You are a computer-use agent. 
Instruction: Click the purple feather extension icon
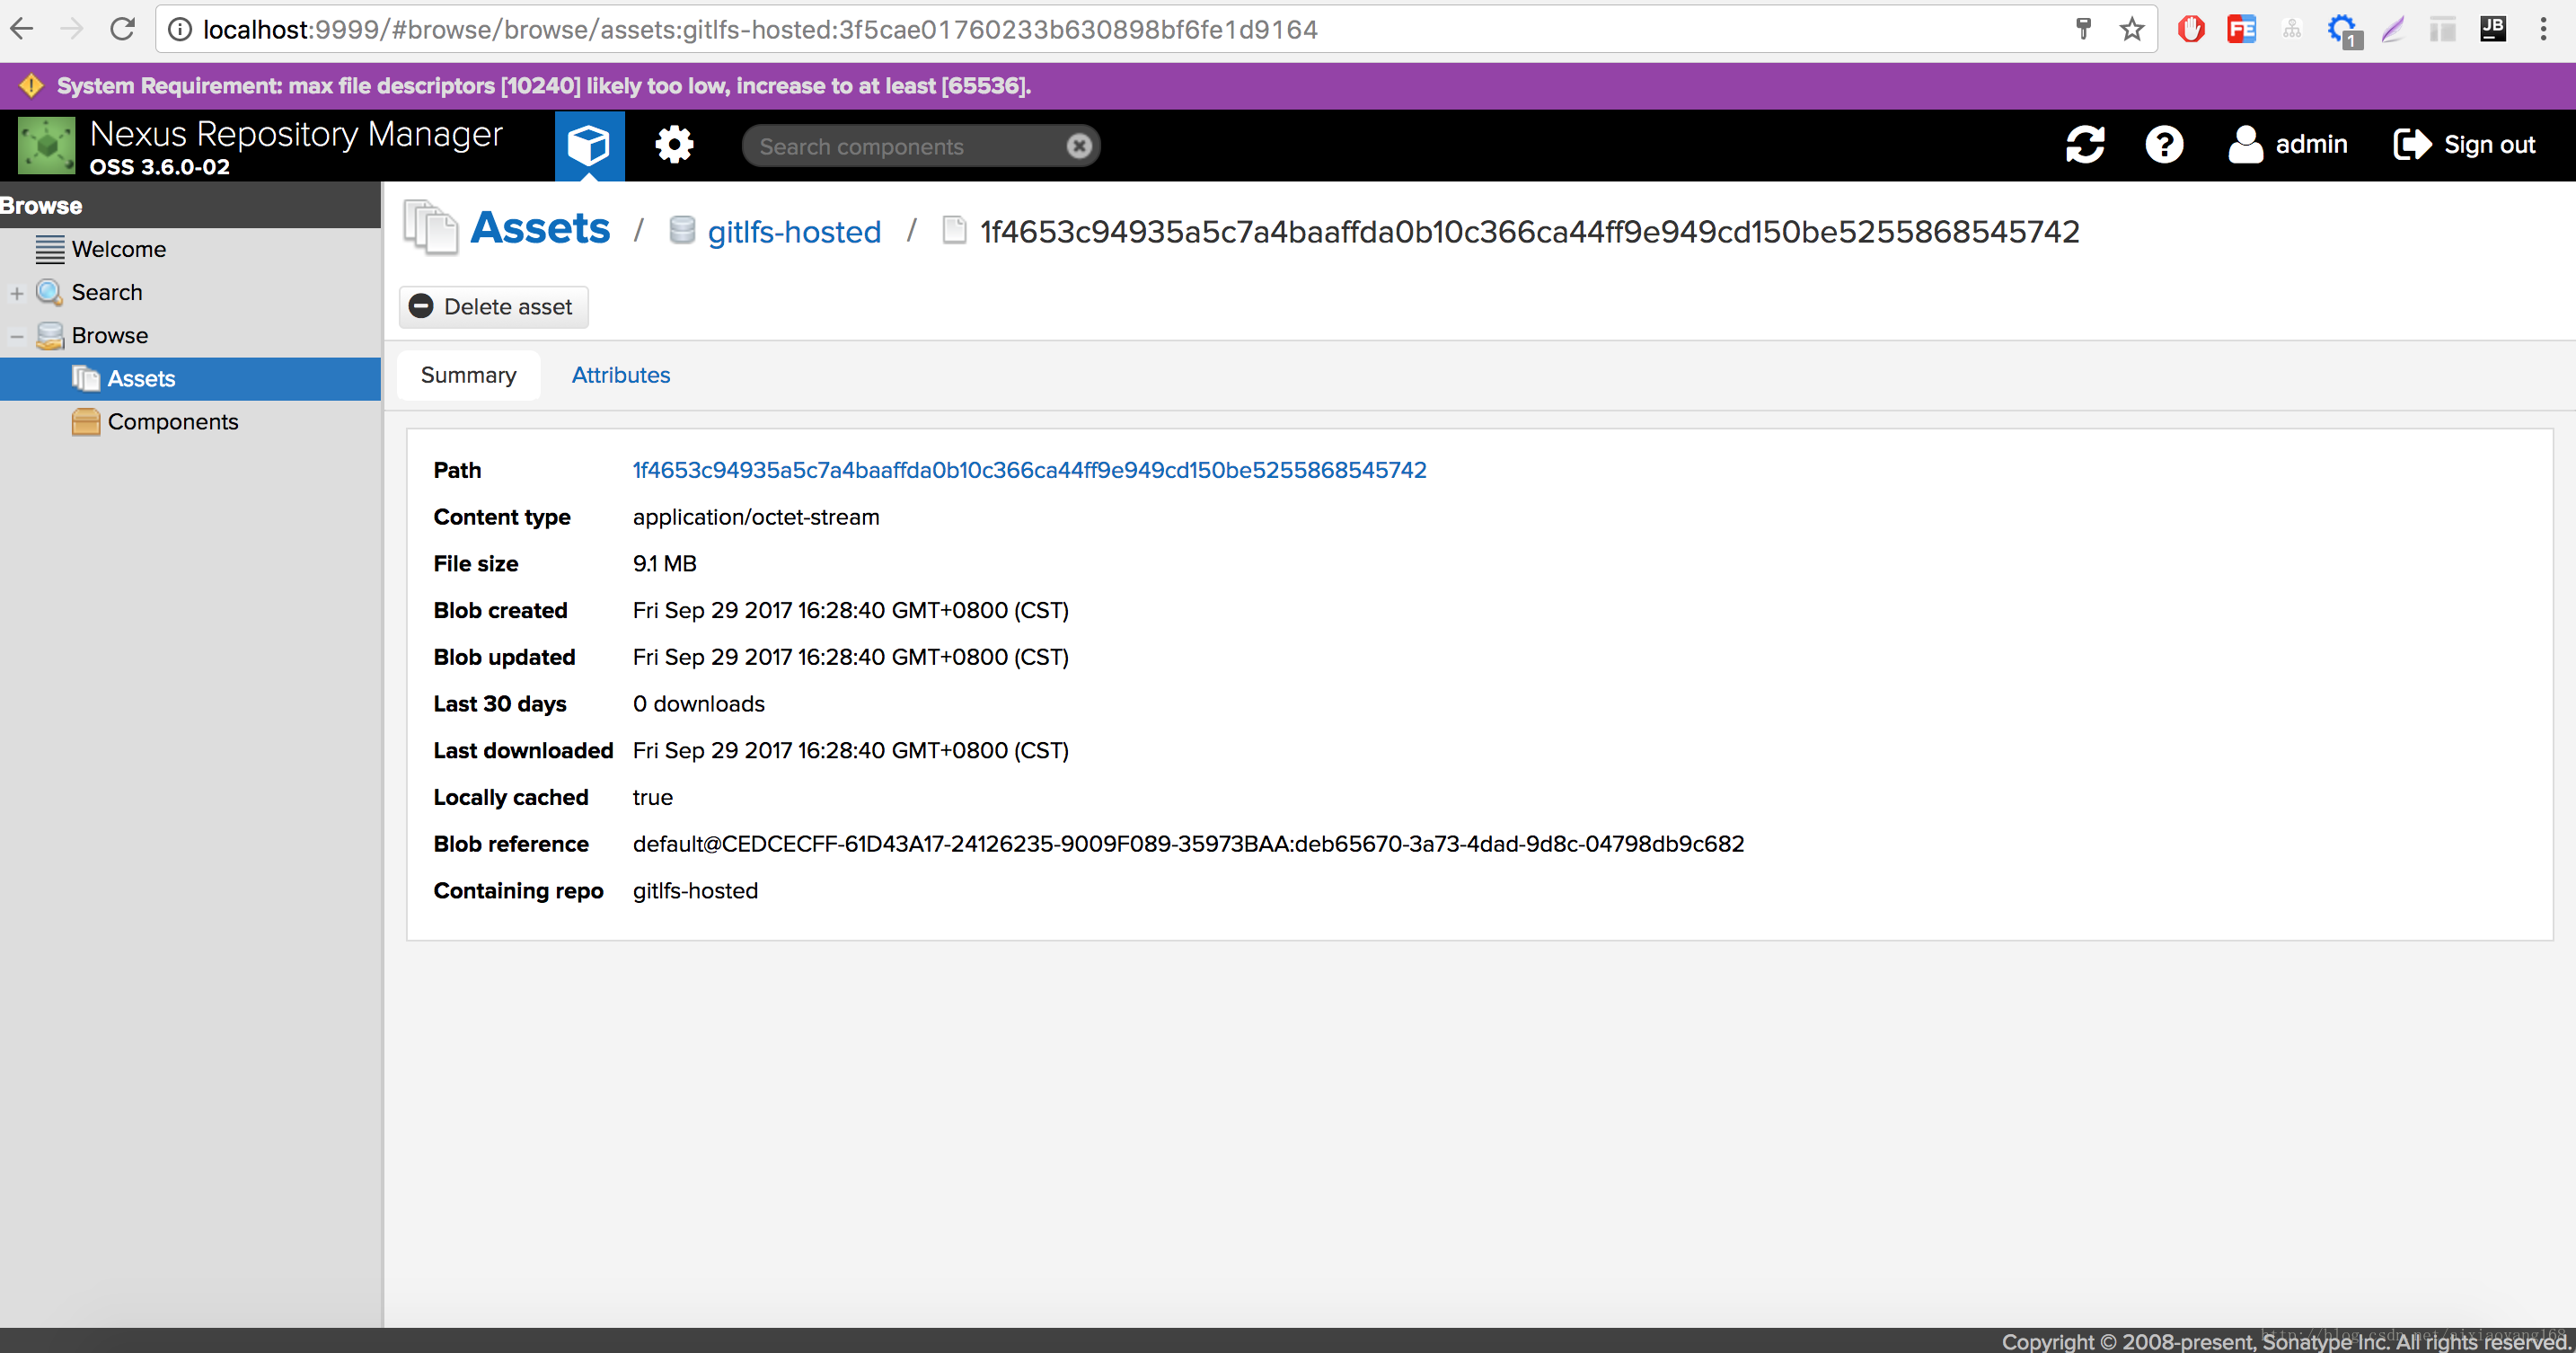click(2393, 30)
